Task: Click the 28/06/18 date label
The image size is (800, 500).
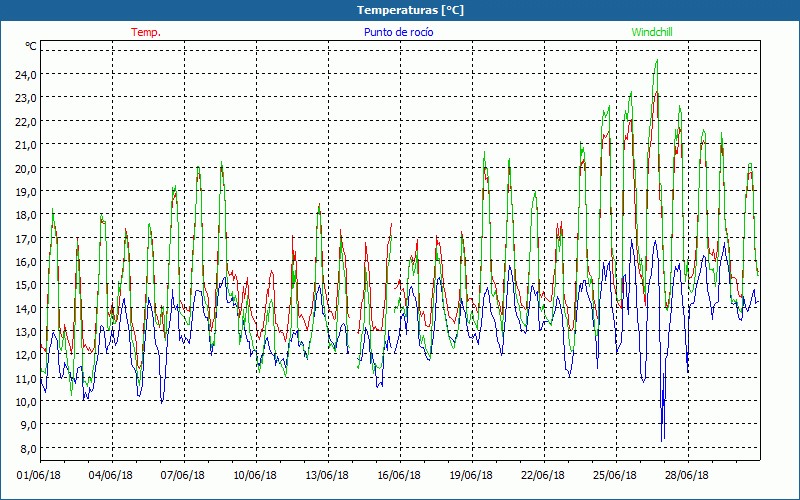Action: click(687, 475)
